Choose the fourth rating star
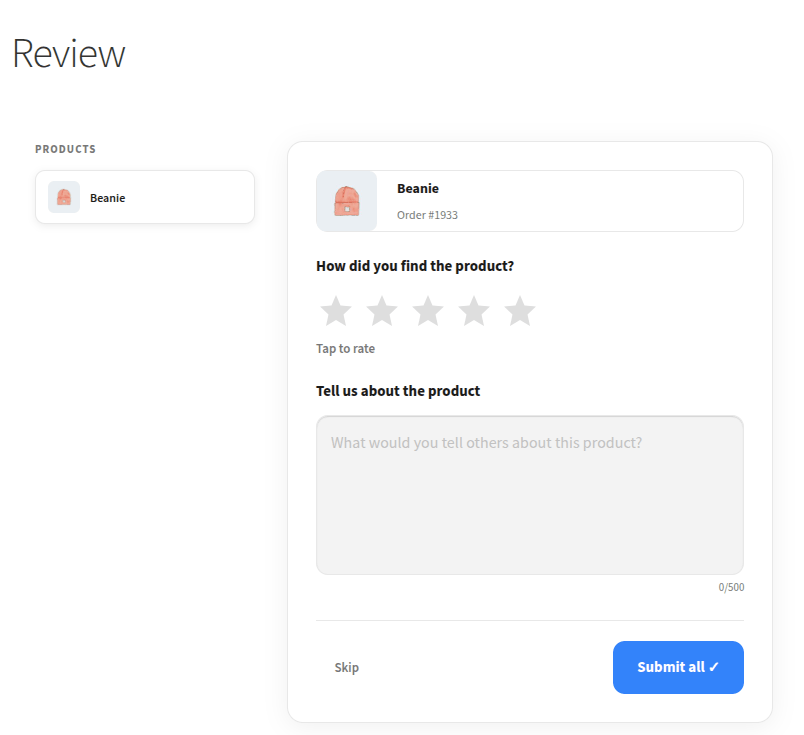 (474, 312)
